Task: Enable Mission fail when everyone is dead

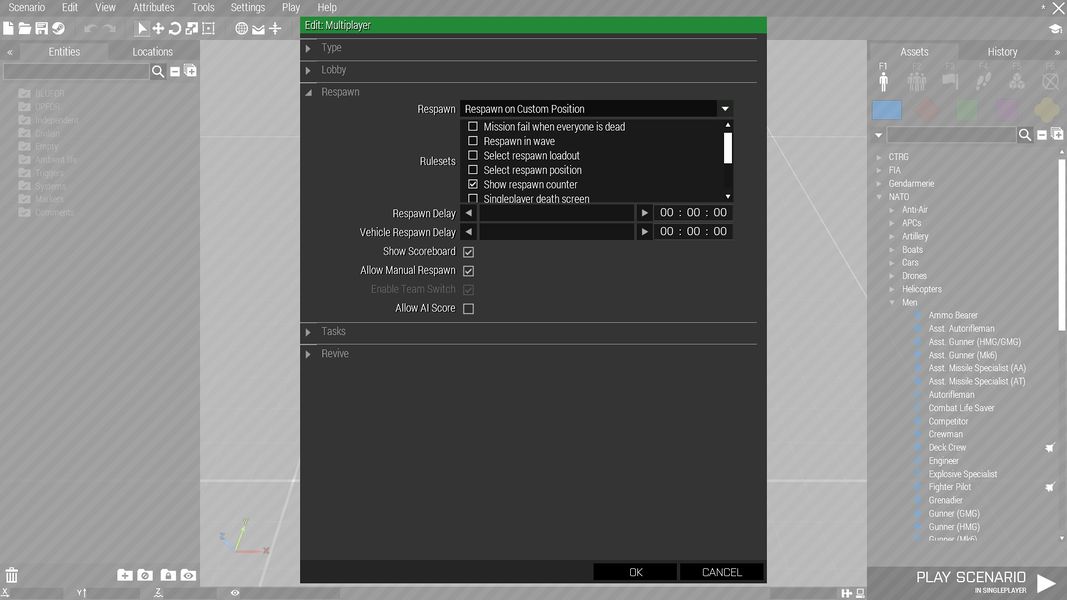Action: point(473,127)
